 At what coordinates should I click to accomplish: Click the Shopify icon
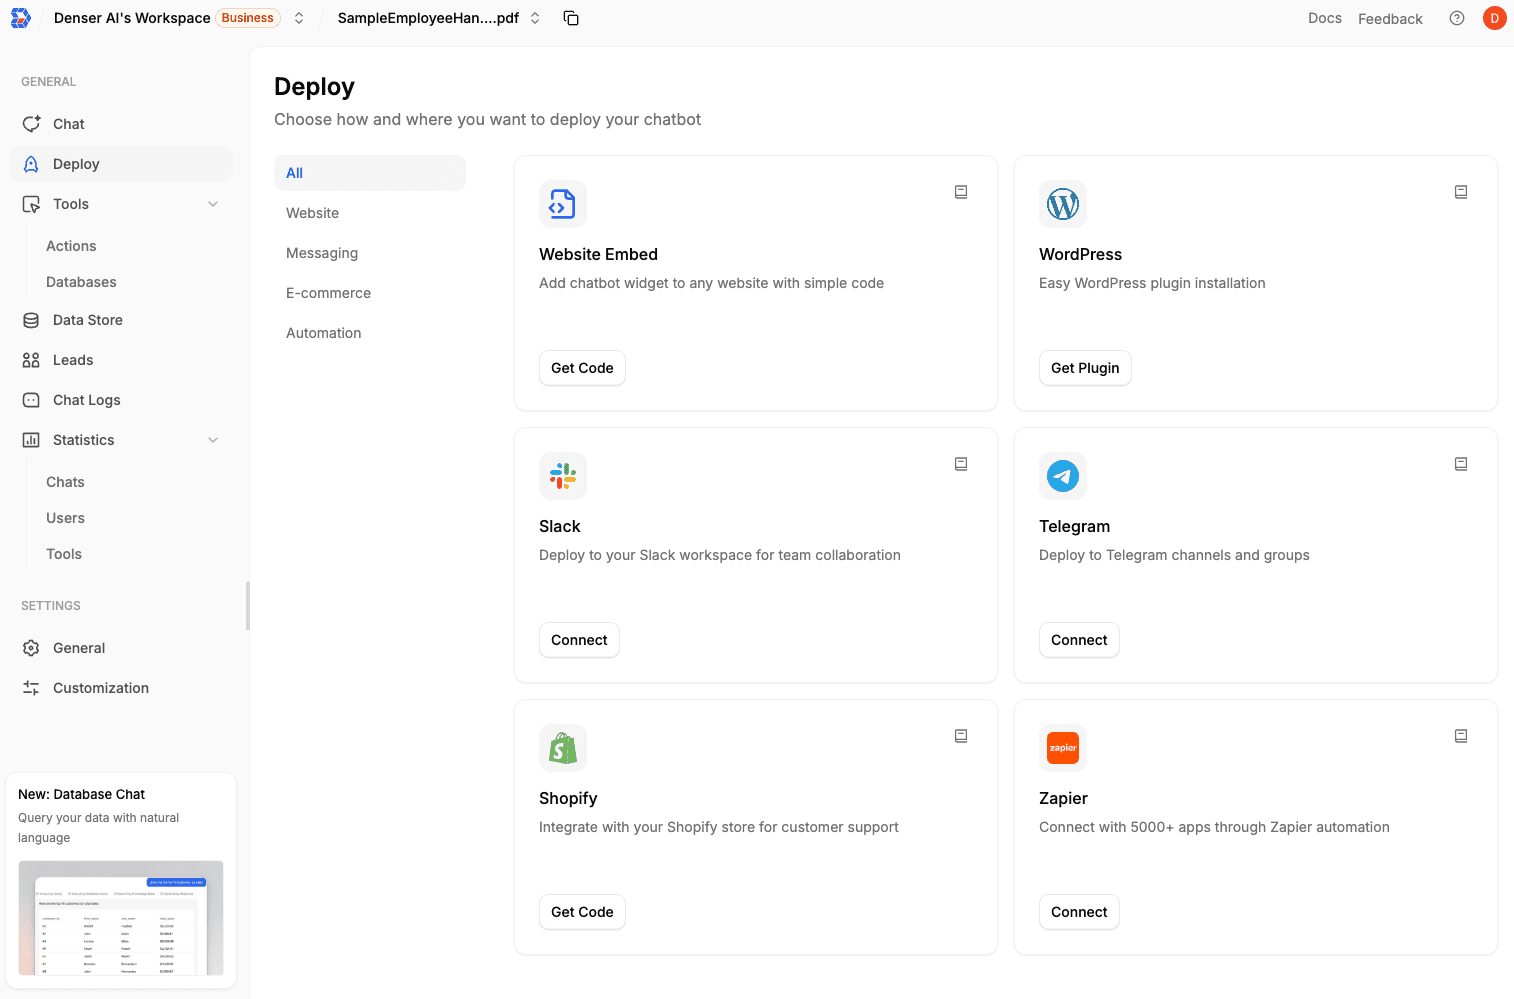(562, 748)
